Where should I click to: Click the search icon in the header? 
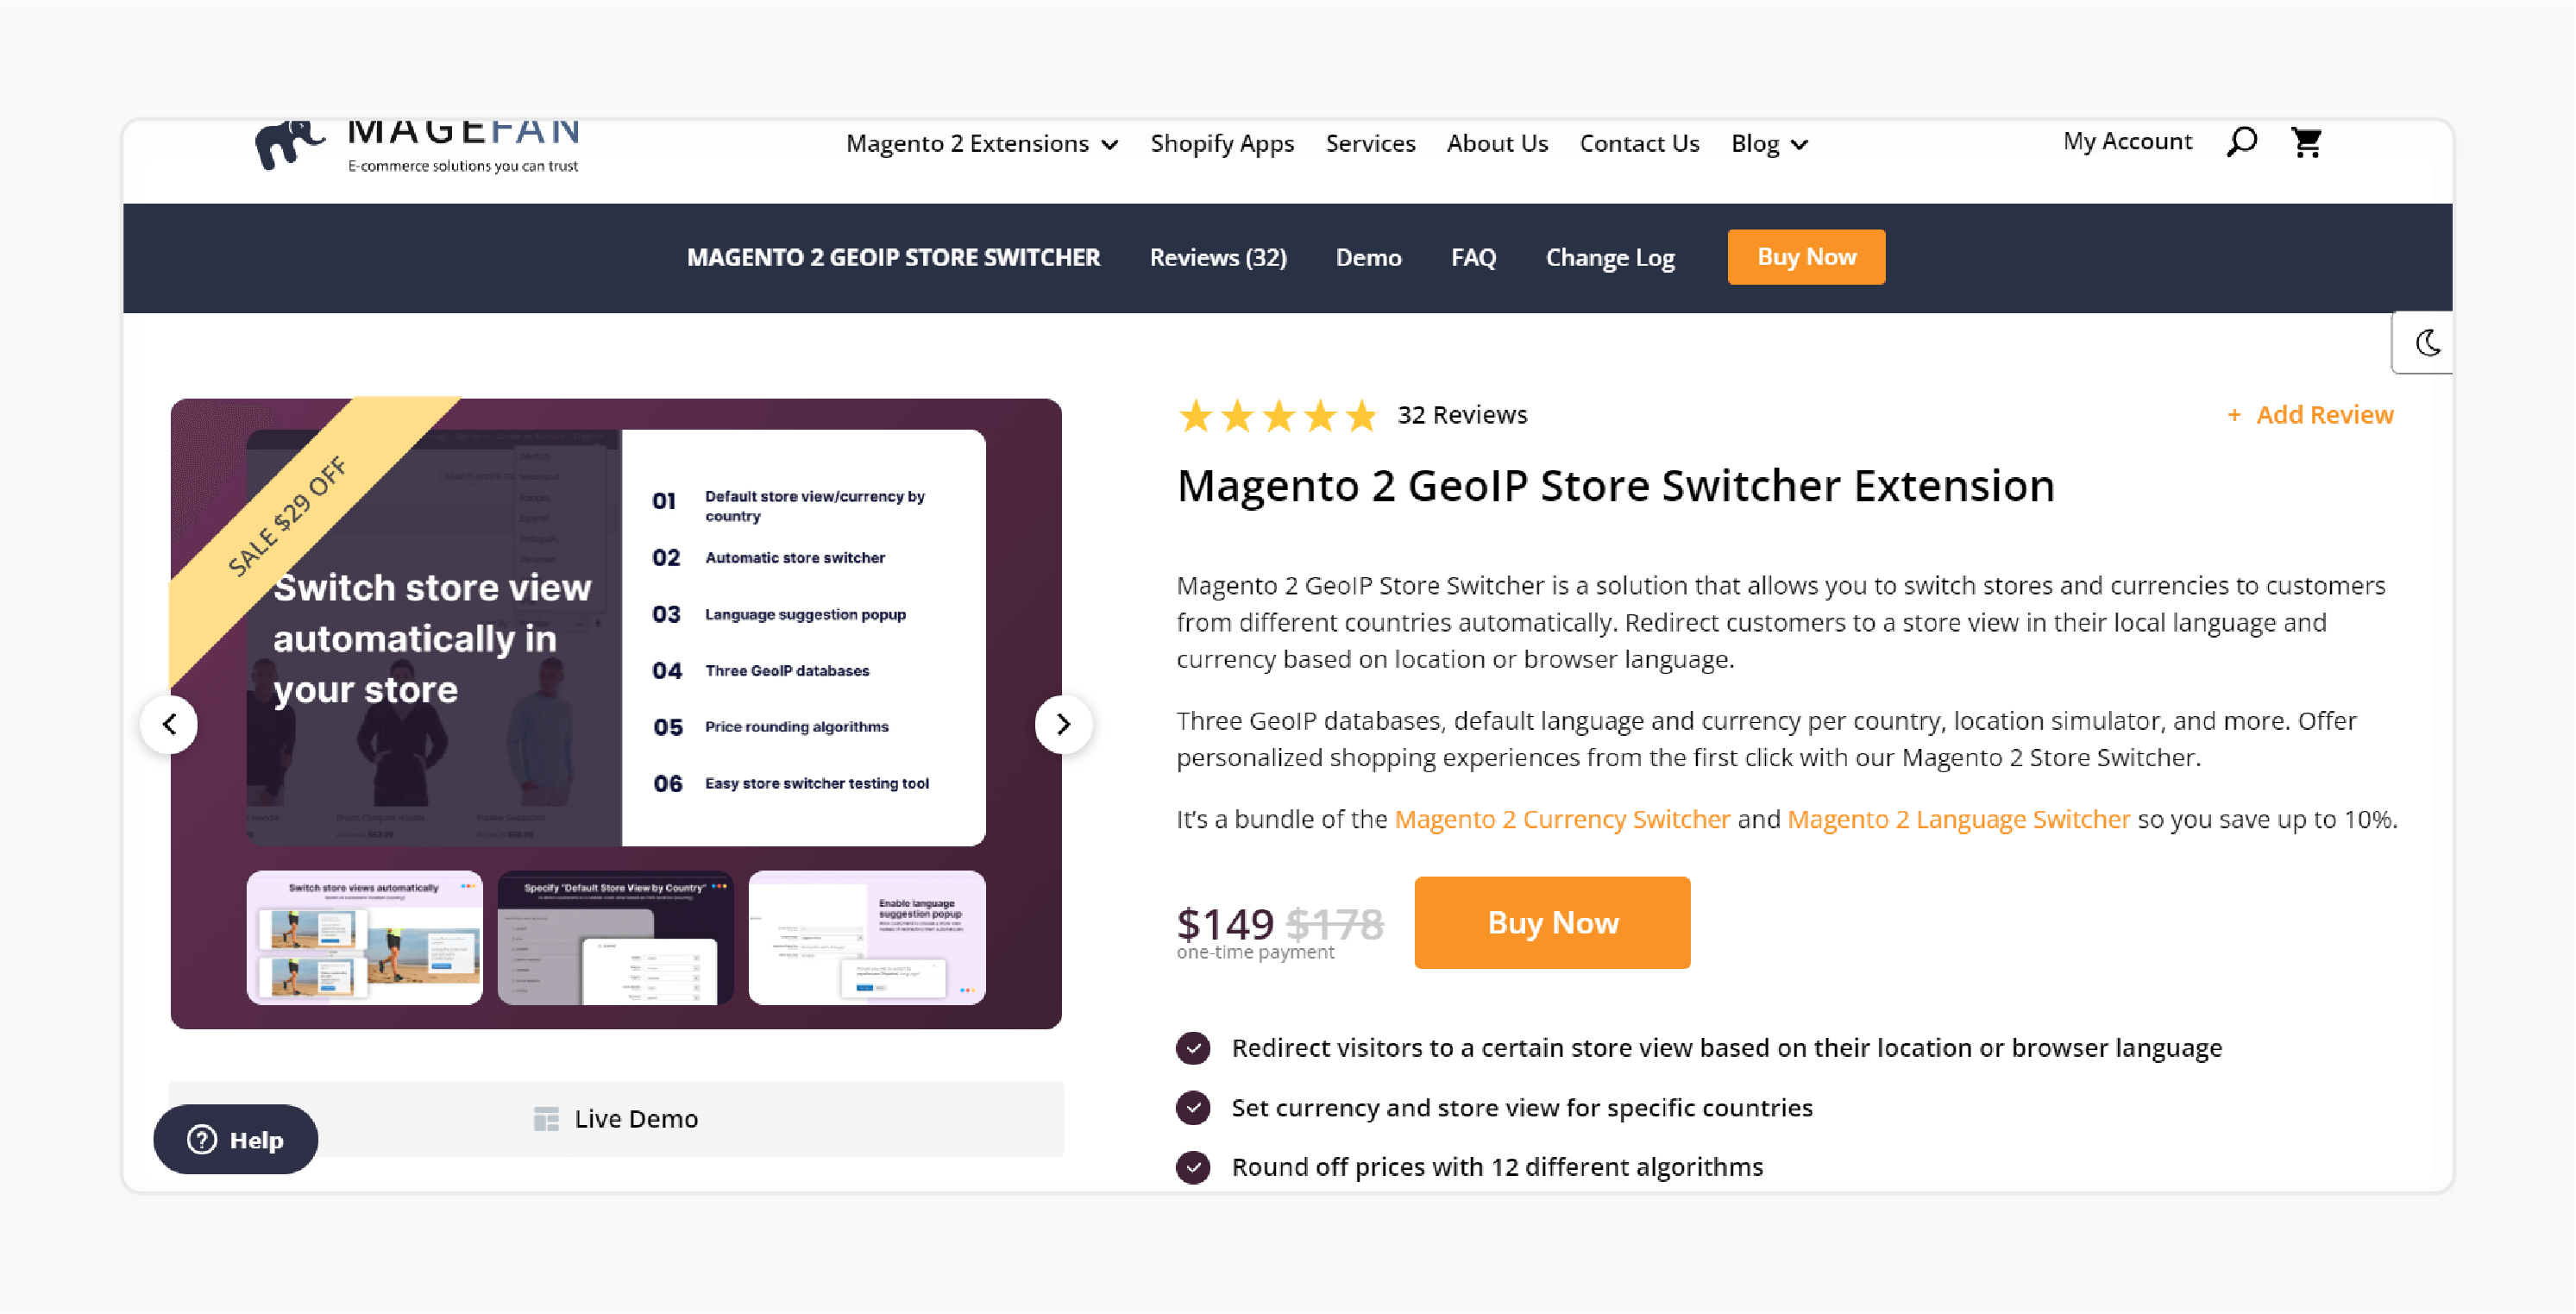tap(2243, 141)
